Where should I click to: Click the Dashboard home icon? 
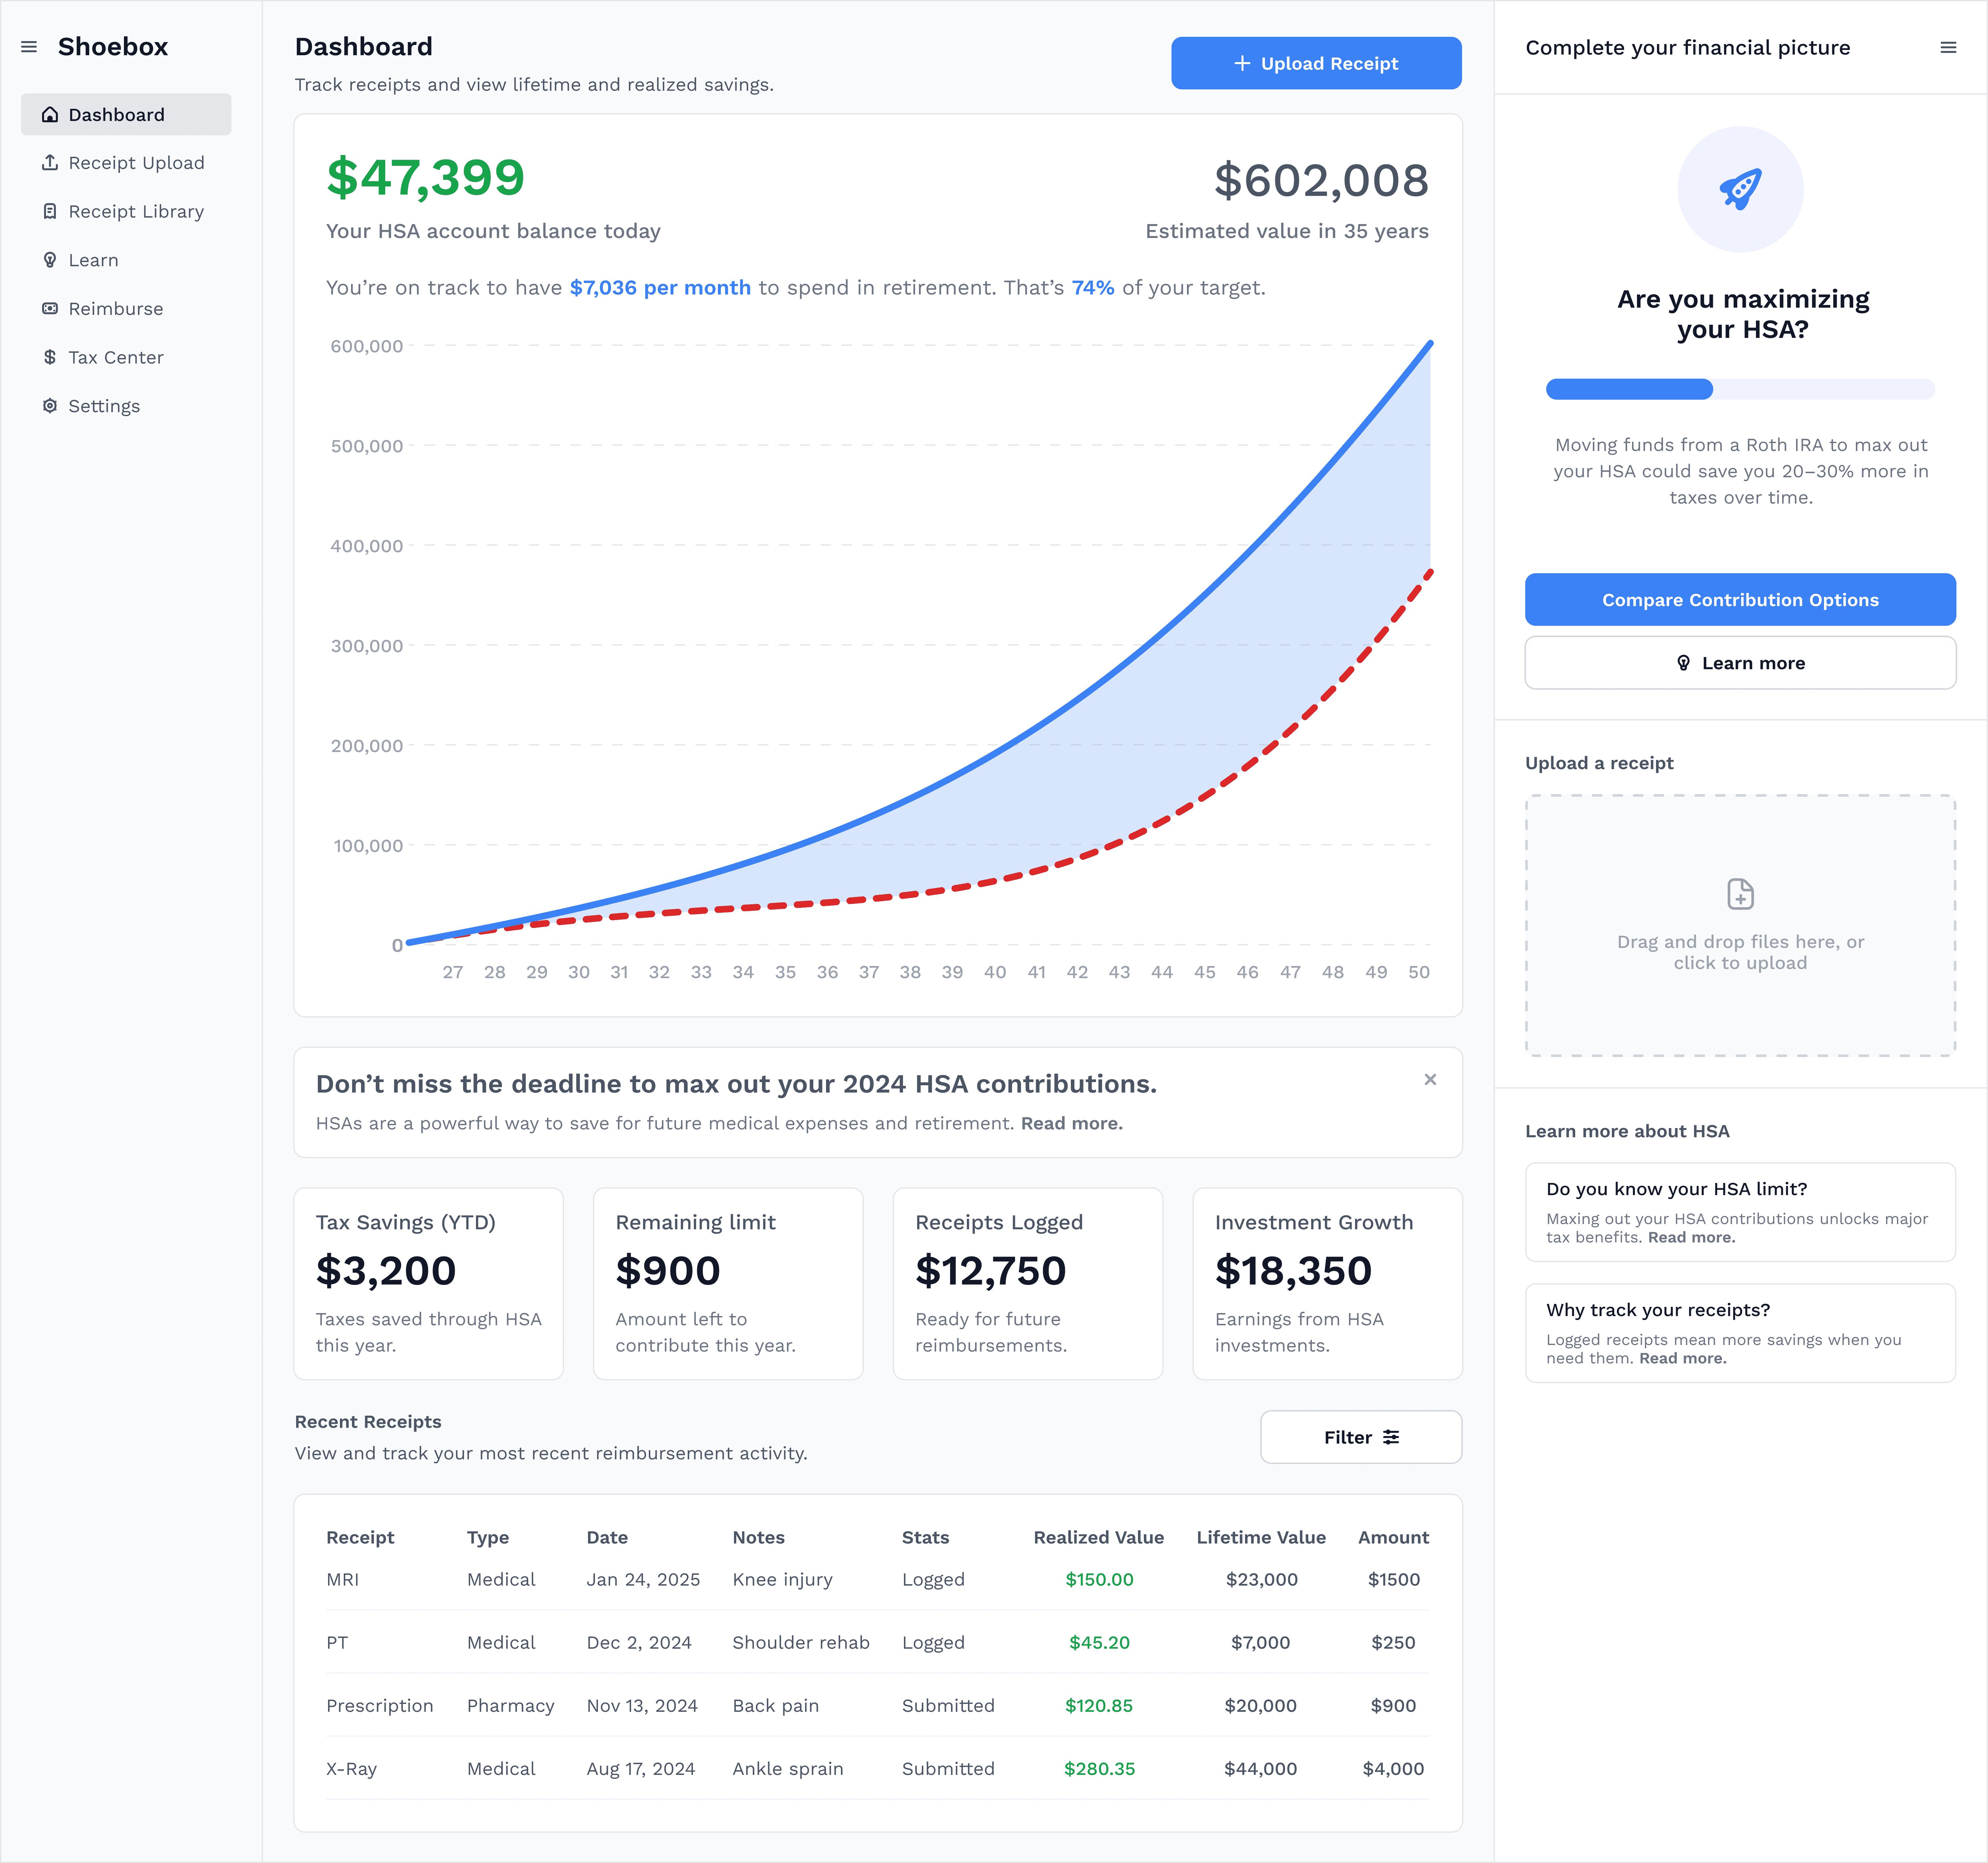[50, 115]
